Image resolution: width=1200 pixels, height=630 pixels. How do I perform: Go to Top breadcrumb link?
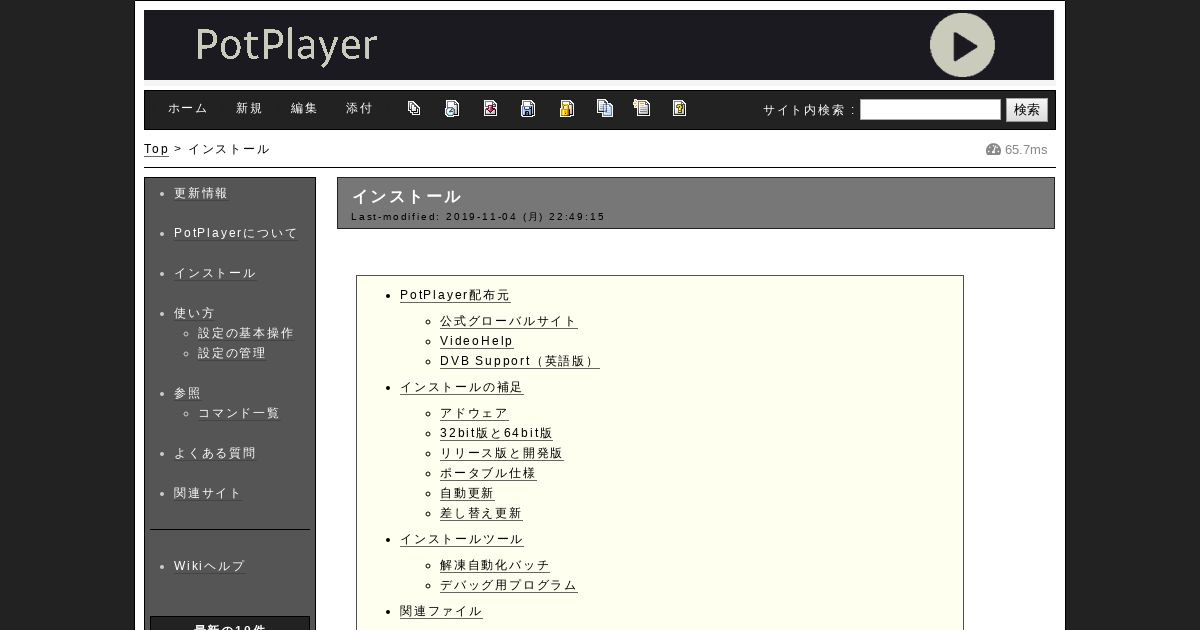click(x=156, y=149)
